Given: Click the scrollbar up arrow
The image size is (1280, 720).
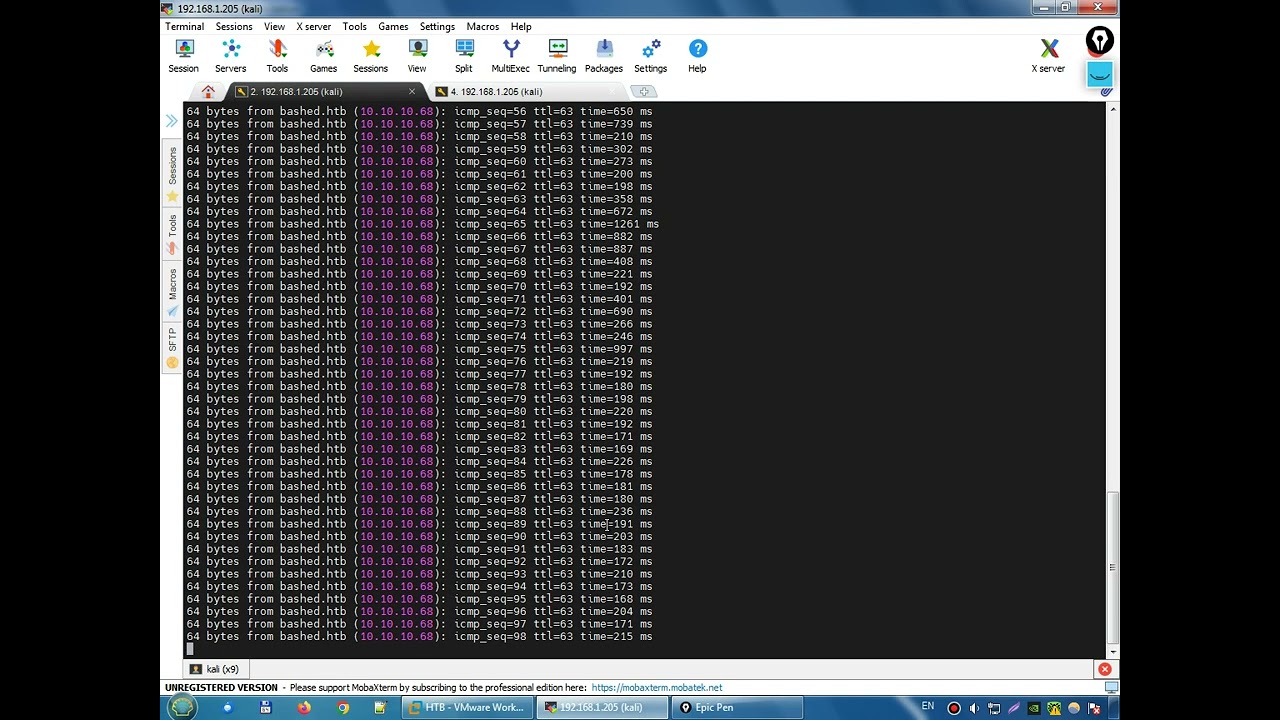Looking at the screenshot, I should click(x=1113, y=107).
